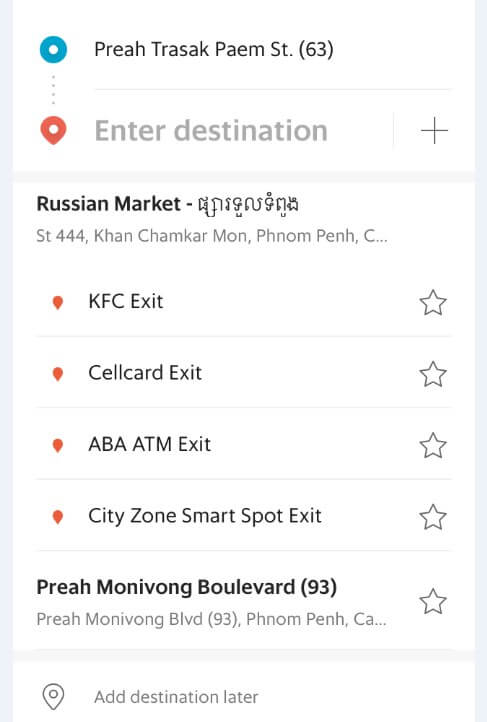Image resolution: width=487 pixels, height=722 pixels.
Task: Star the Cellcard Exit location
Action: coord(433,373)
